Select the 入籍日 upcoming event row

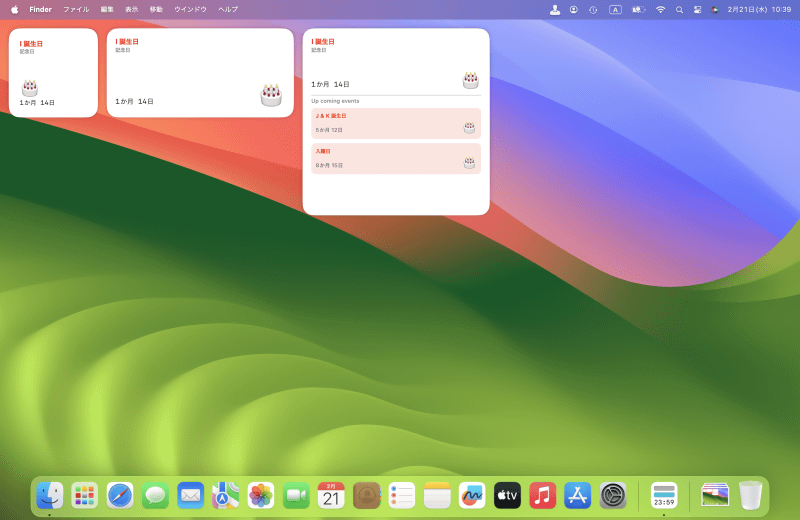pyautogui.click(x=396, y=159)
